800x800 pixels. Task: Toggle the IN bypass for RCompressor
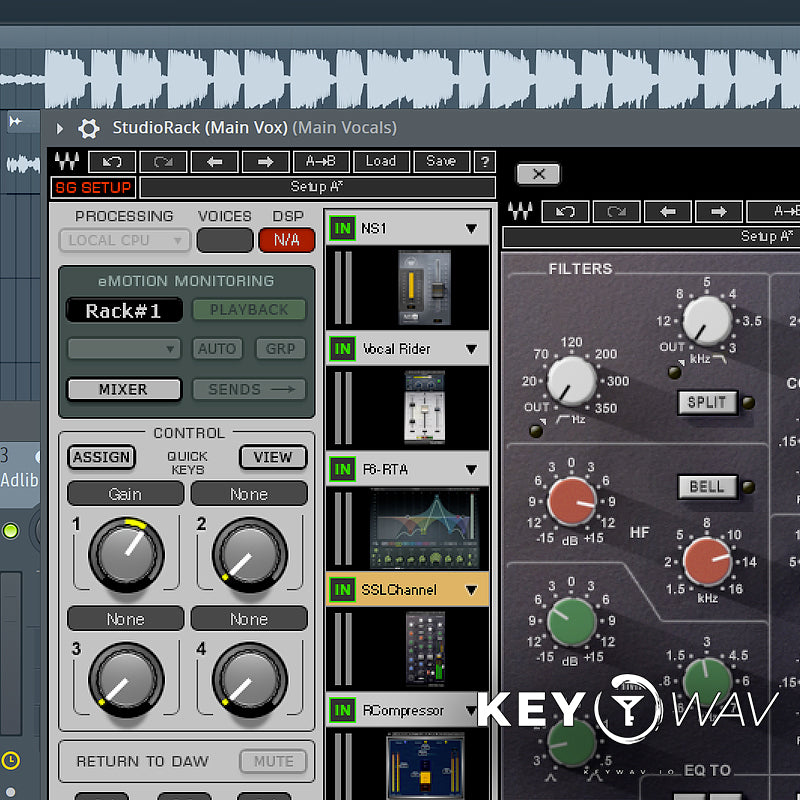pos(342,710)
